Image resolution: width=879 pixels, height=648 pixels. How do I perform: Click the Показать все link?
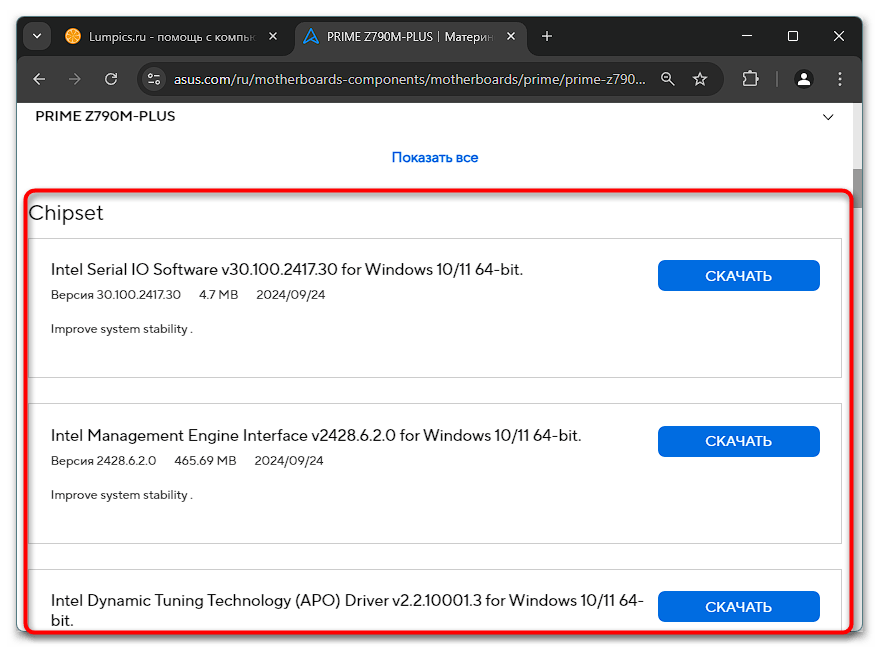(434, 158)
